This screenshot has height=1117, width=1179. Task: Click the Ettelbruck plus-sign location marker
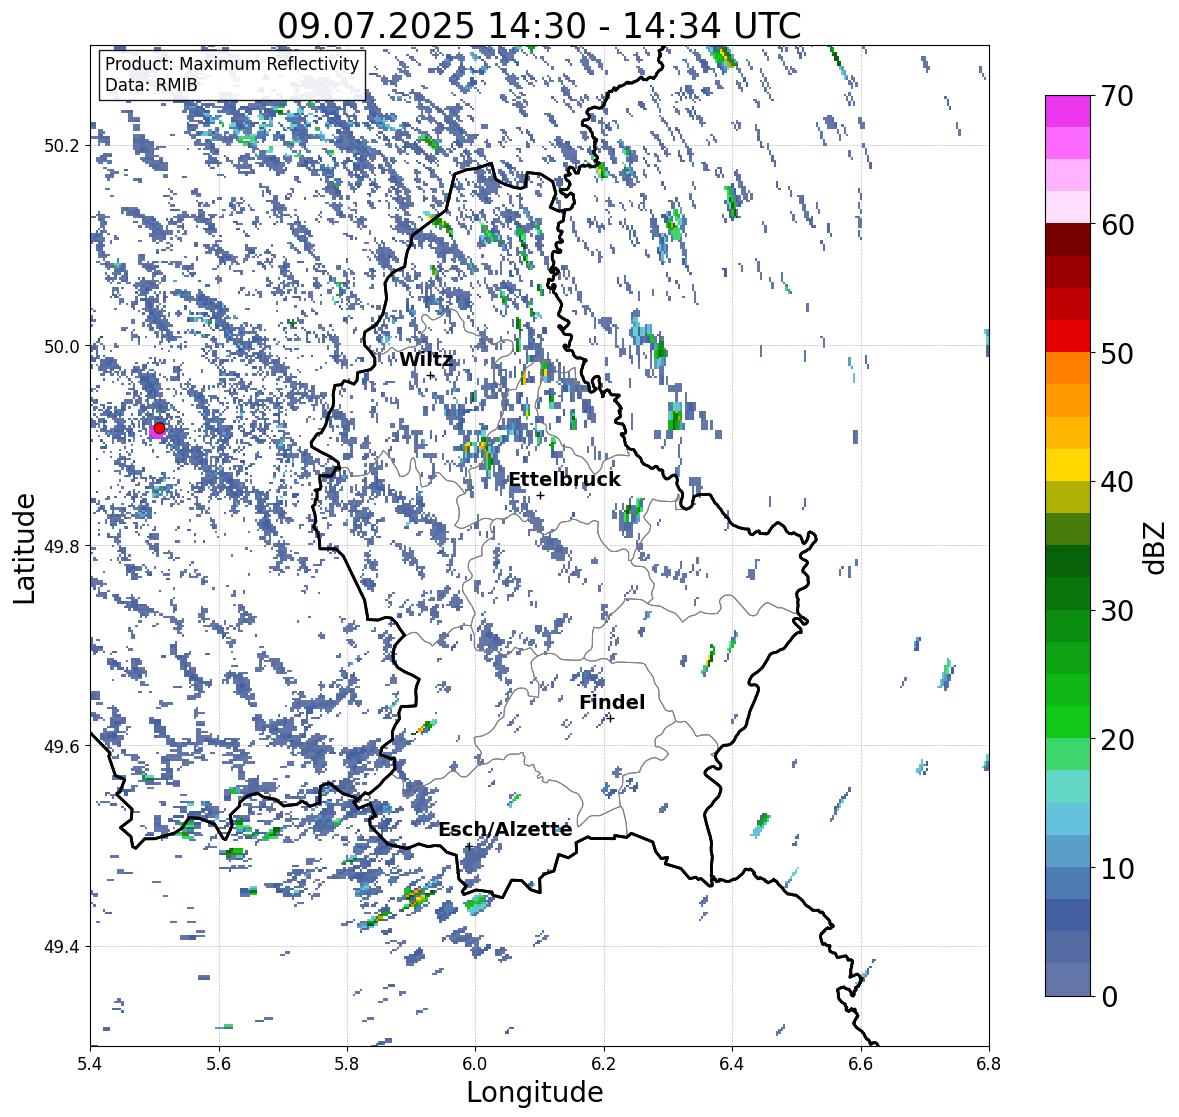tap(541, 495)
